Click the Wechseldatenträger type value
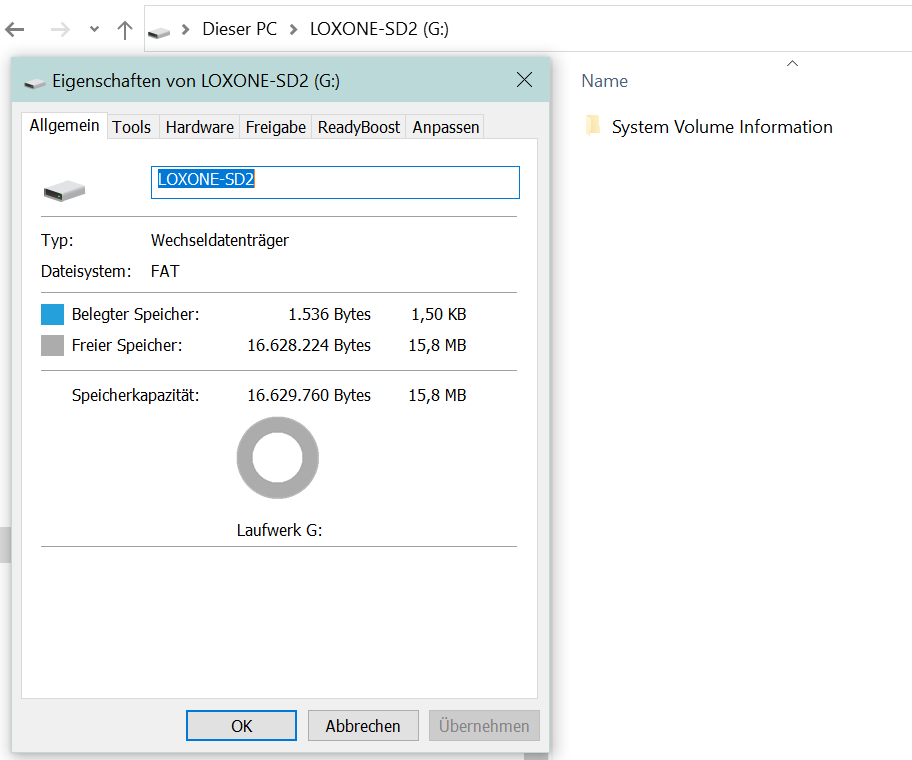Screen dimensions: 912x760 click(x=220, y=240)
